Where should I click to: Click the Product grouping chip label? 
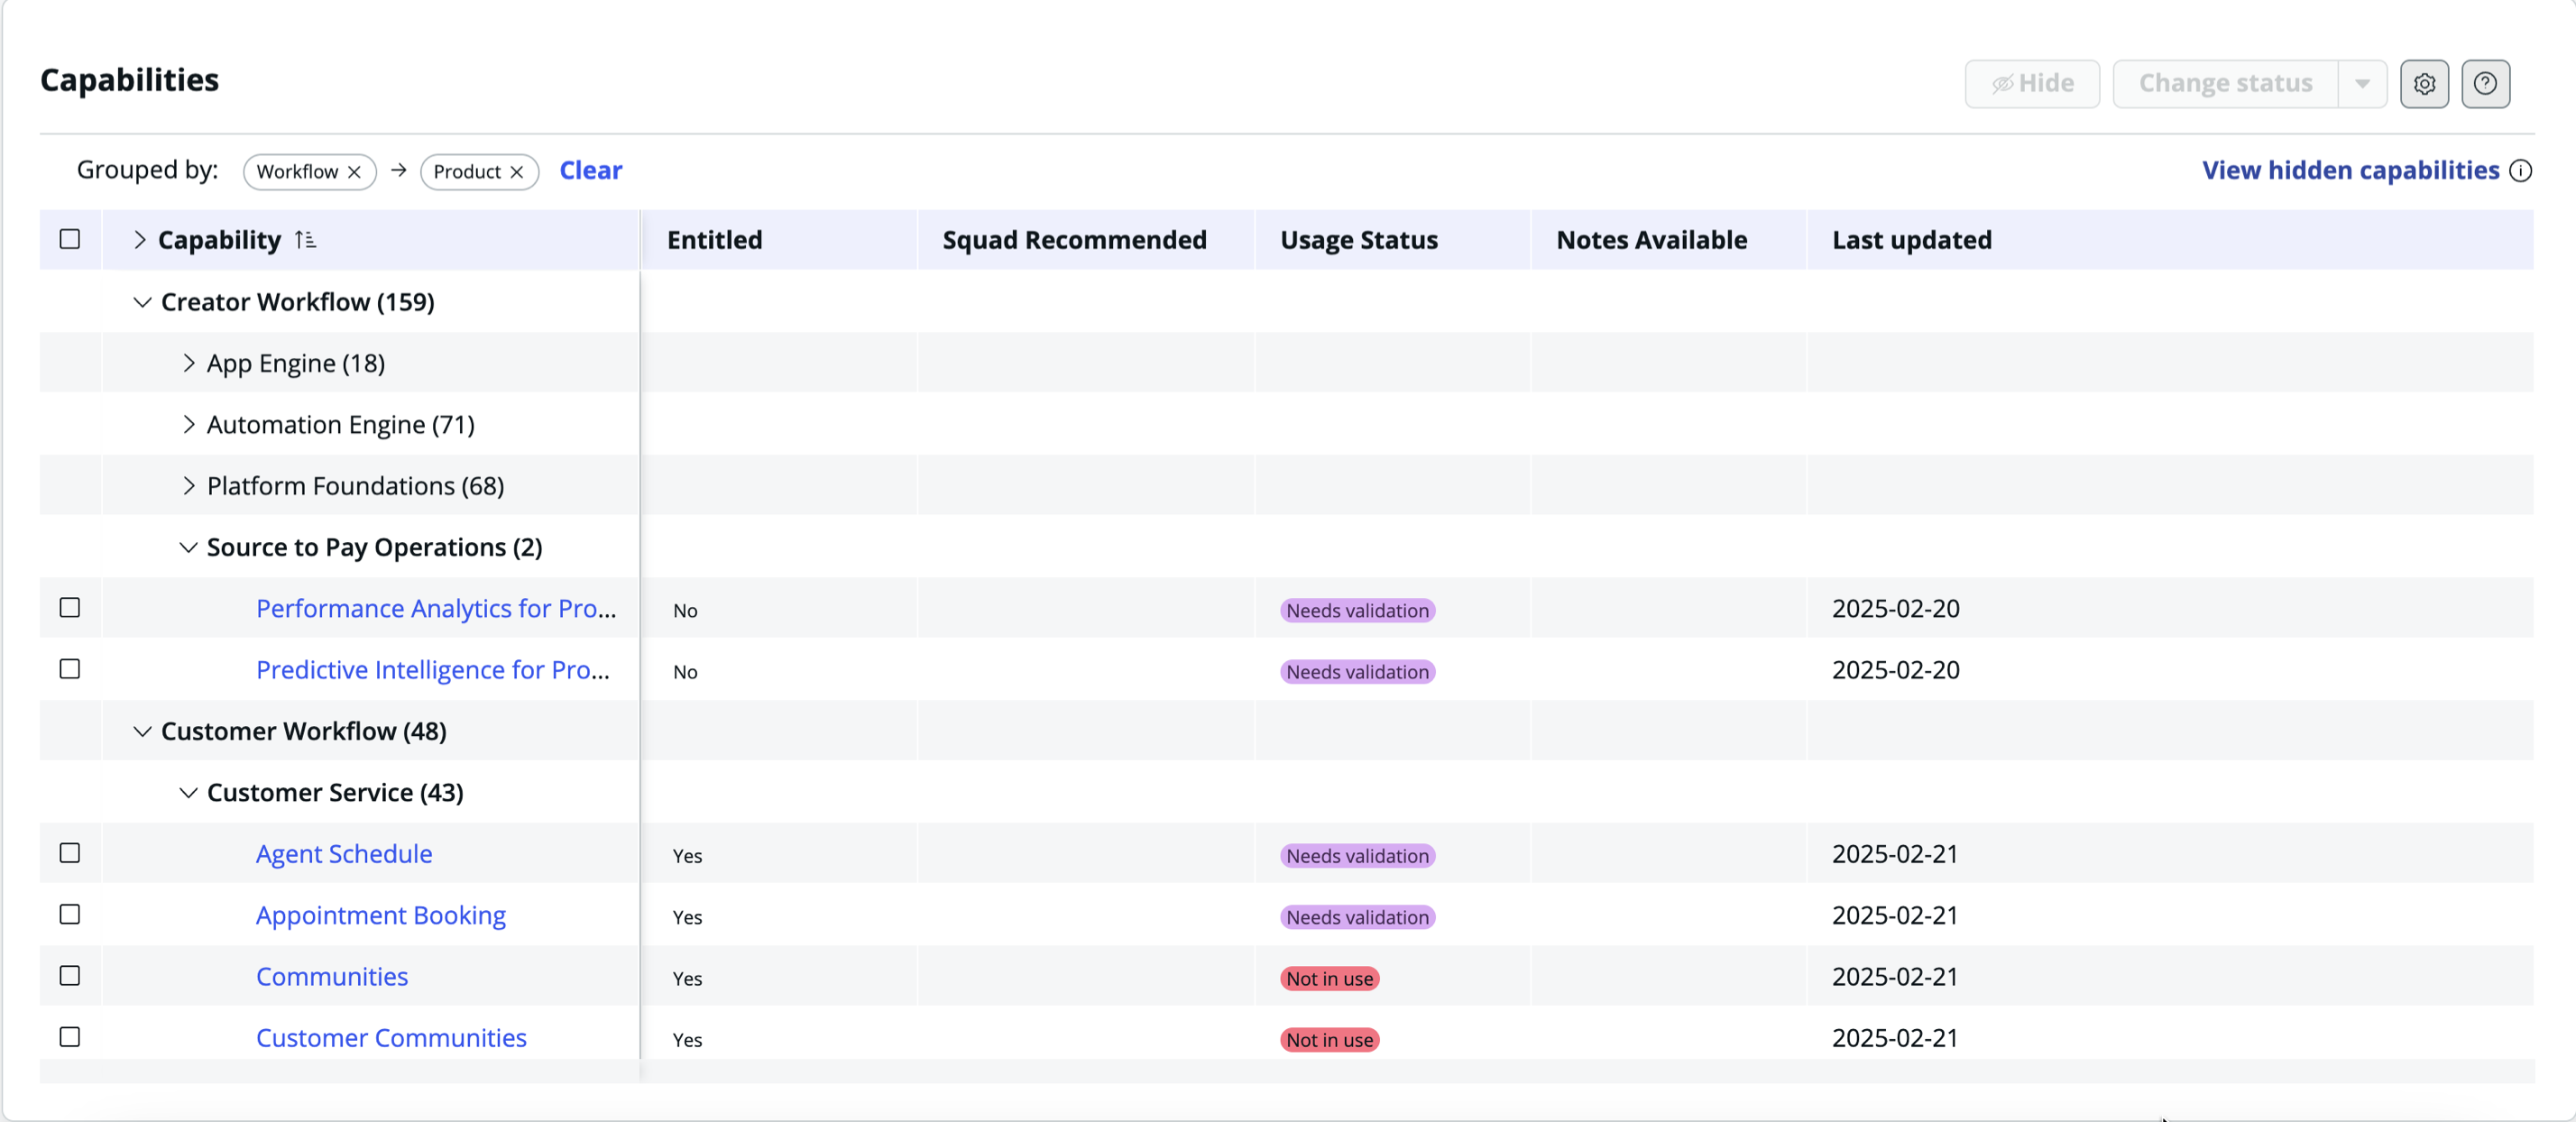point(467,172)
